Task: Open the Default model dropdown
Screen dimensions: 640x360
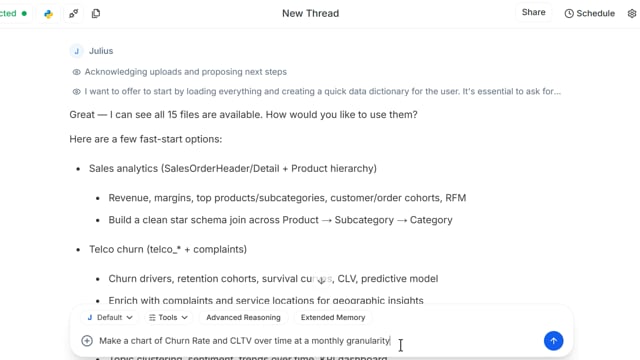Action: [x=110, y=318]
